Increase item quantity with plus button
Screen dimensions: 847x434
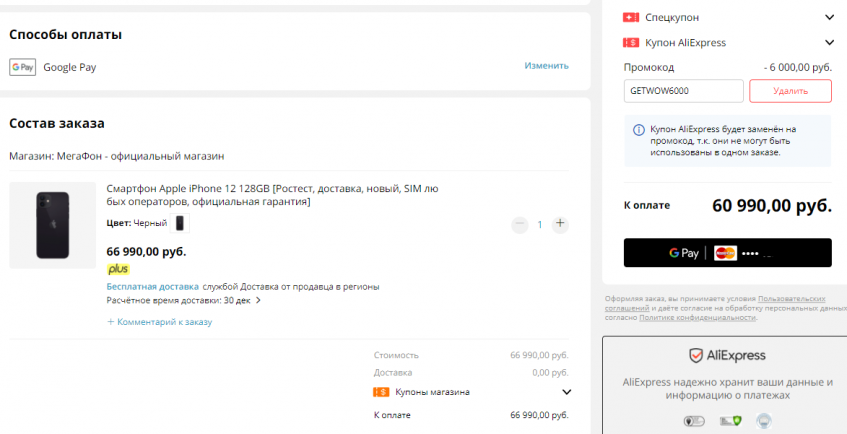click(x=560, y=224)
